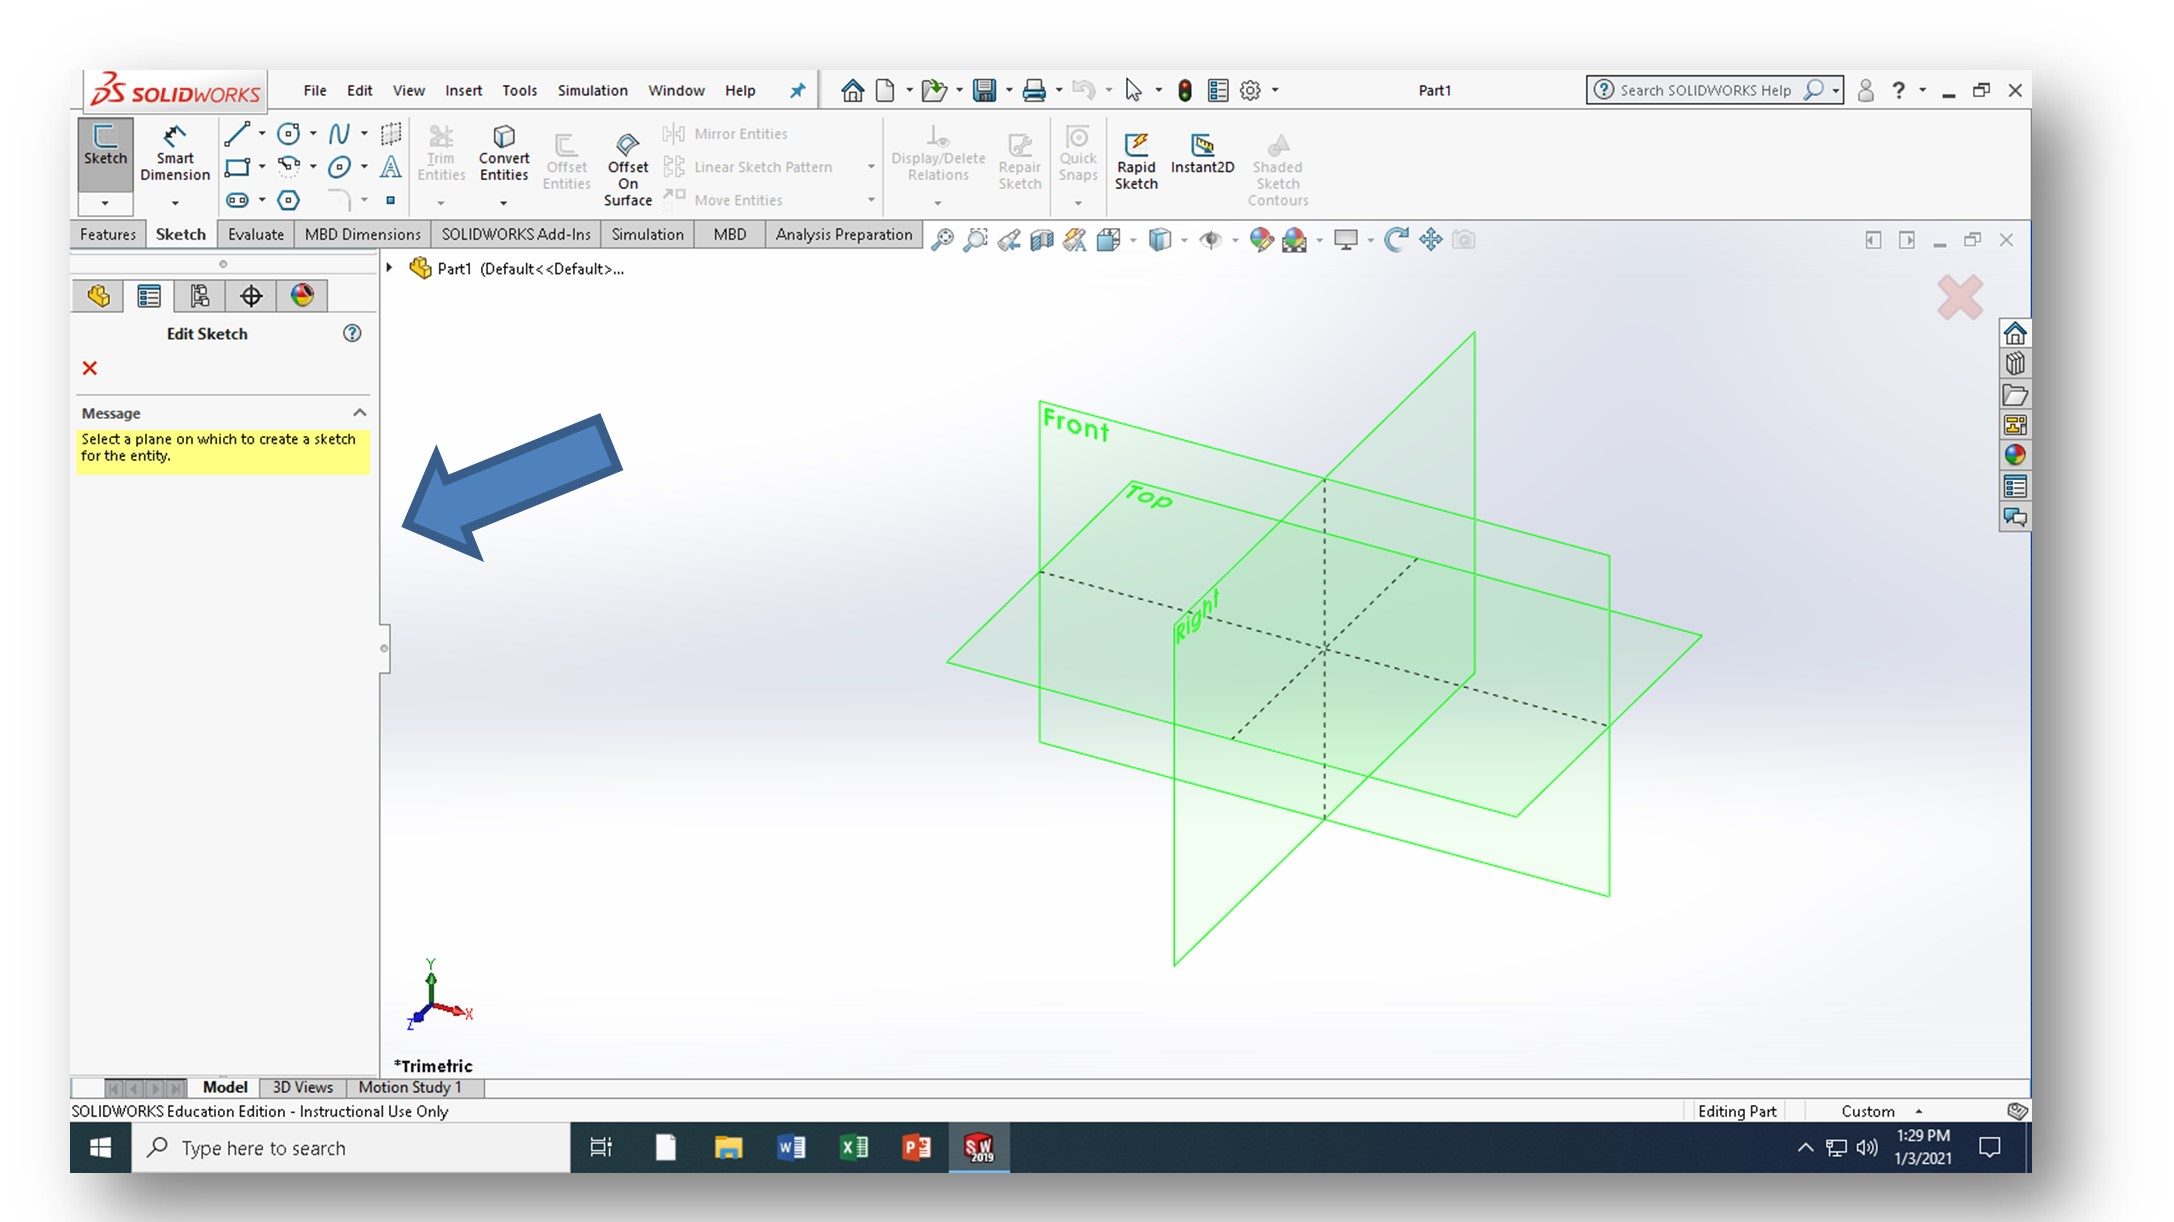
Task: Open SOLIDWORKS Resources in task pane
Action: click(x=2015, y=333)
